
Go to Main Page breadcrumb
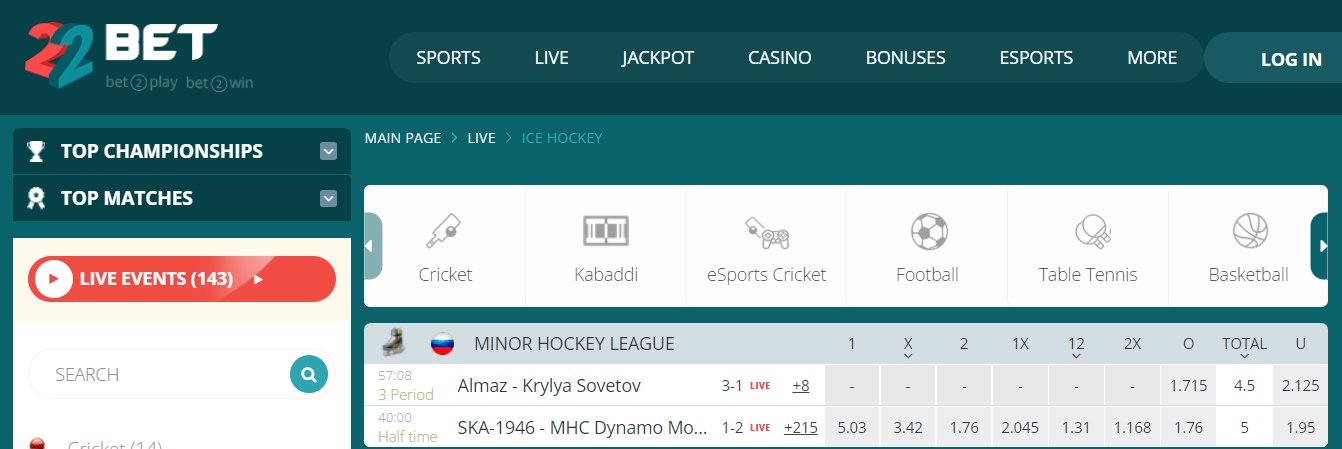pyautogui.click(x=403, y=138)
